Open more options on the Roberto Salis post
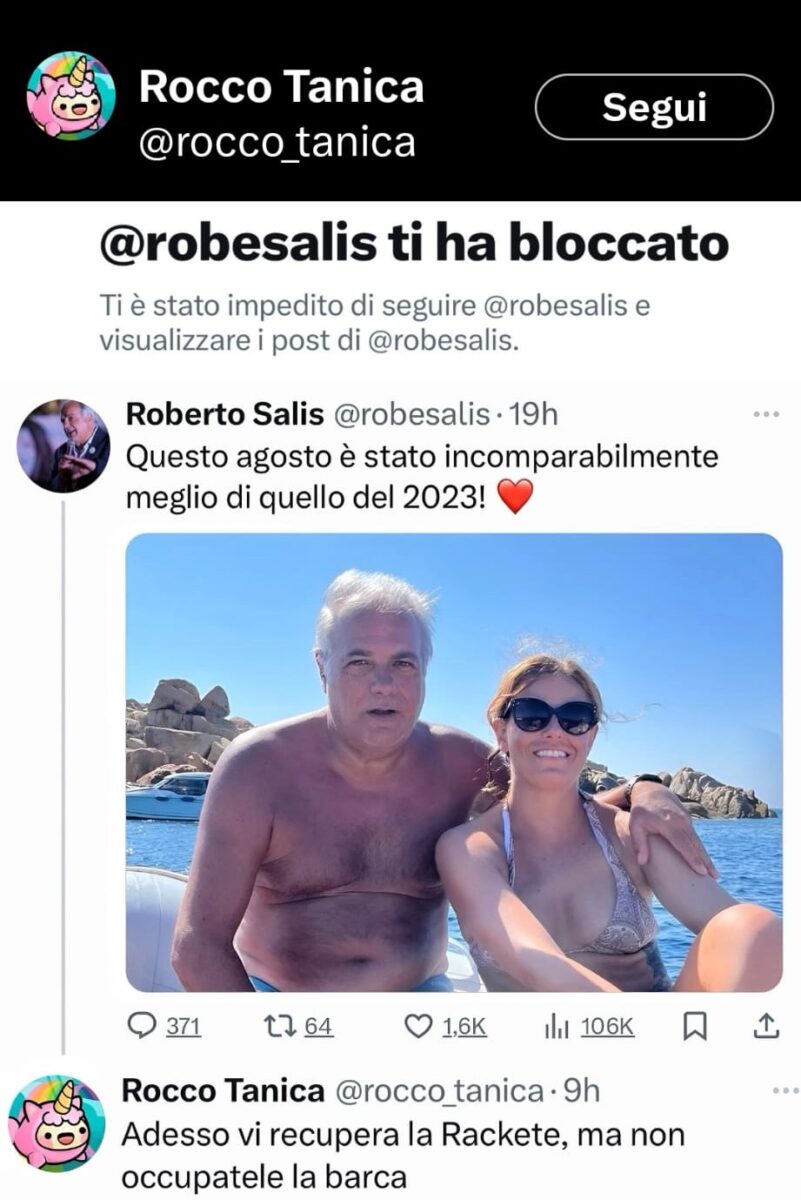 [766, 414]
